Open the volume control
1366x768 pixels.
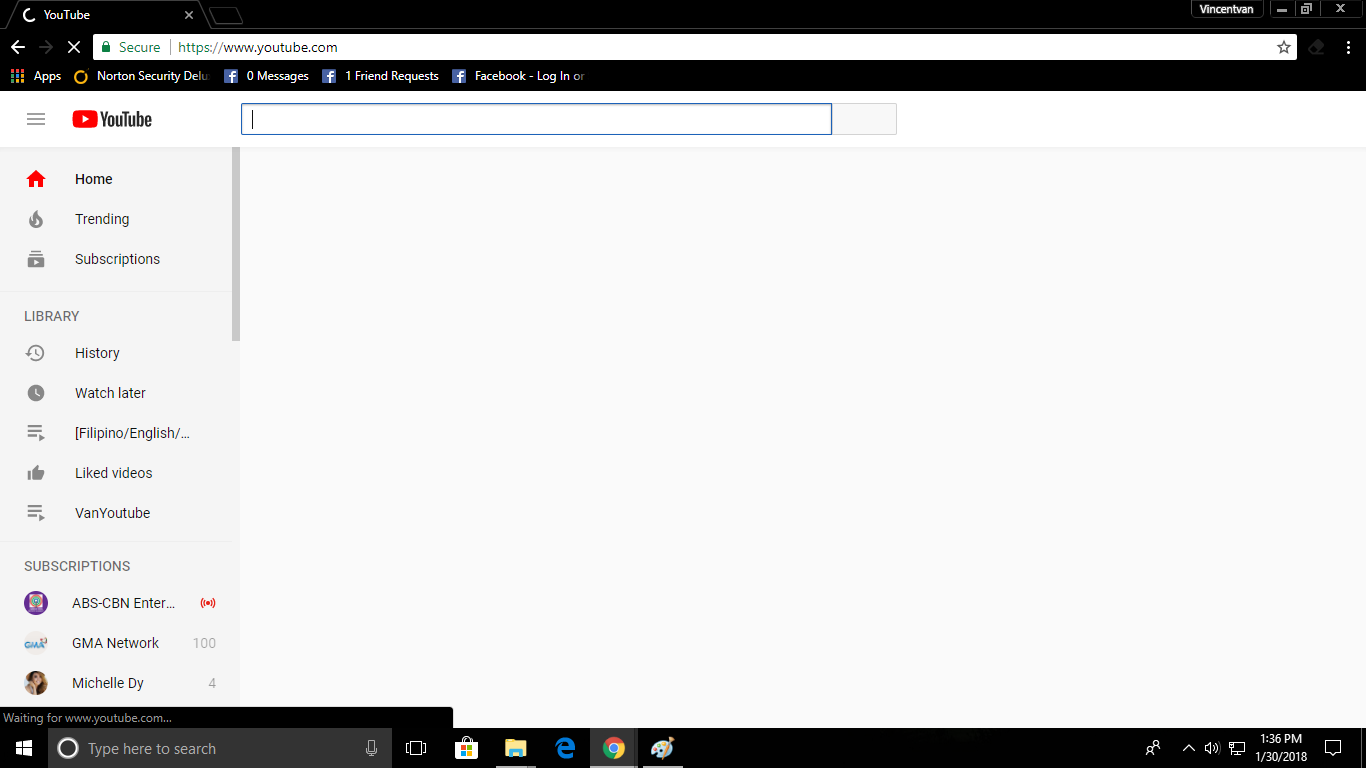pos(1212,748)
